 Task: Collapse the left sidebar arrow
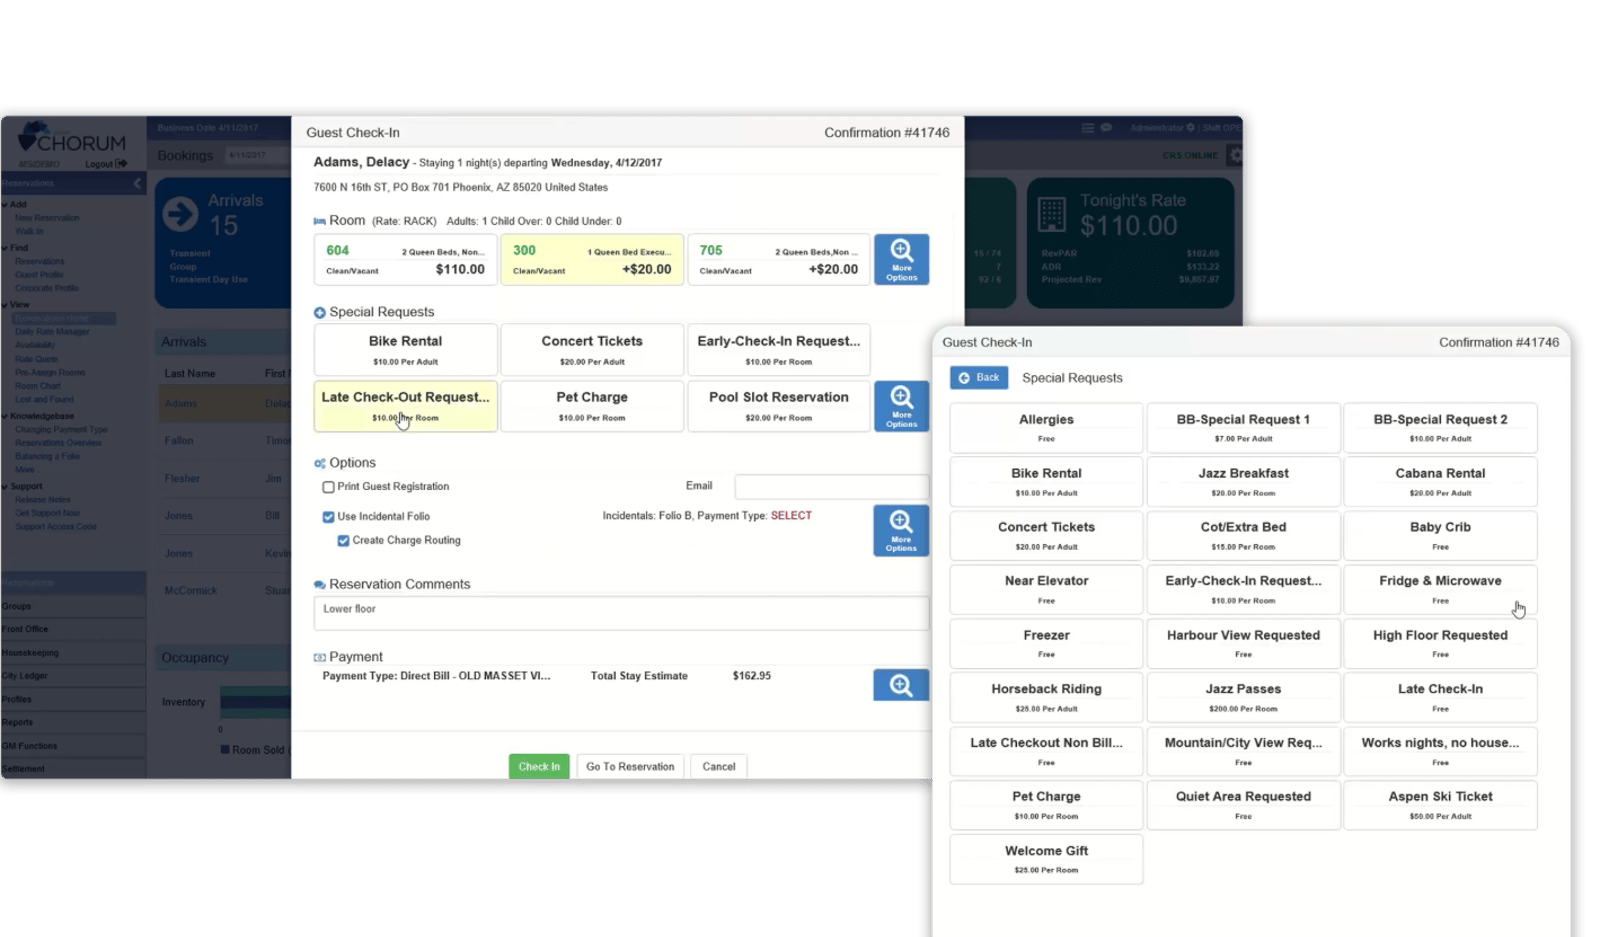coord(137,183)
